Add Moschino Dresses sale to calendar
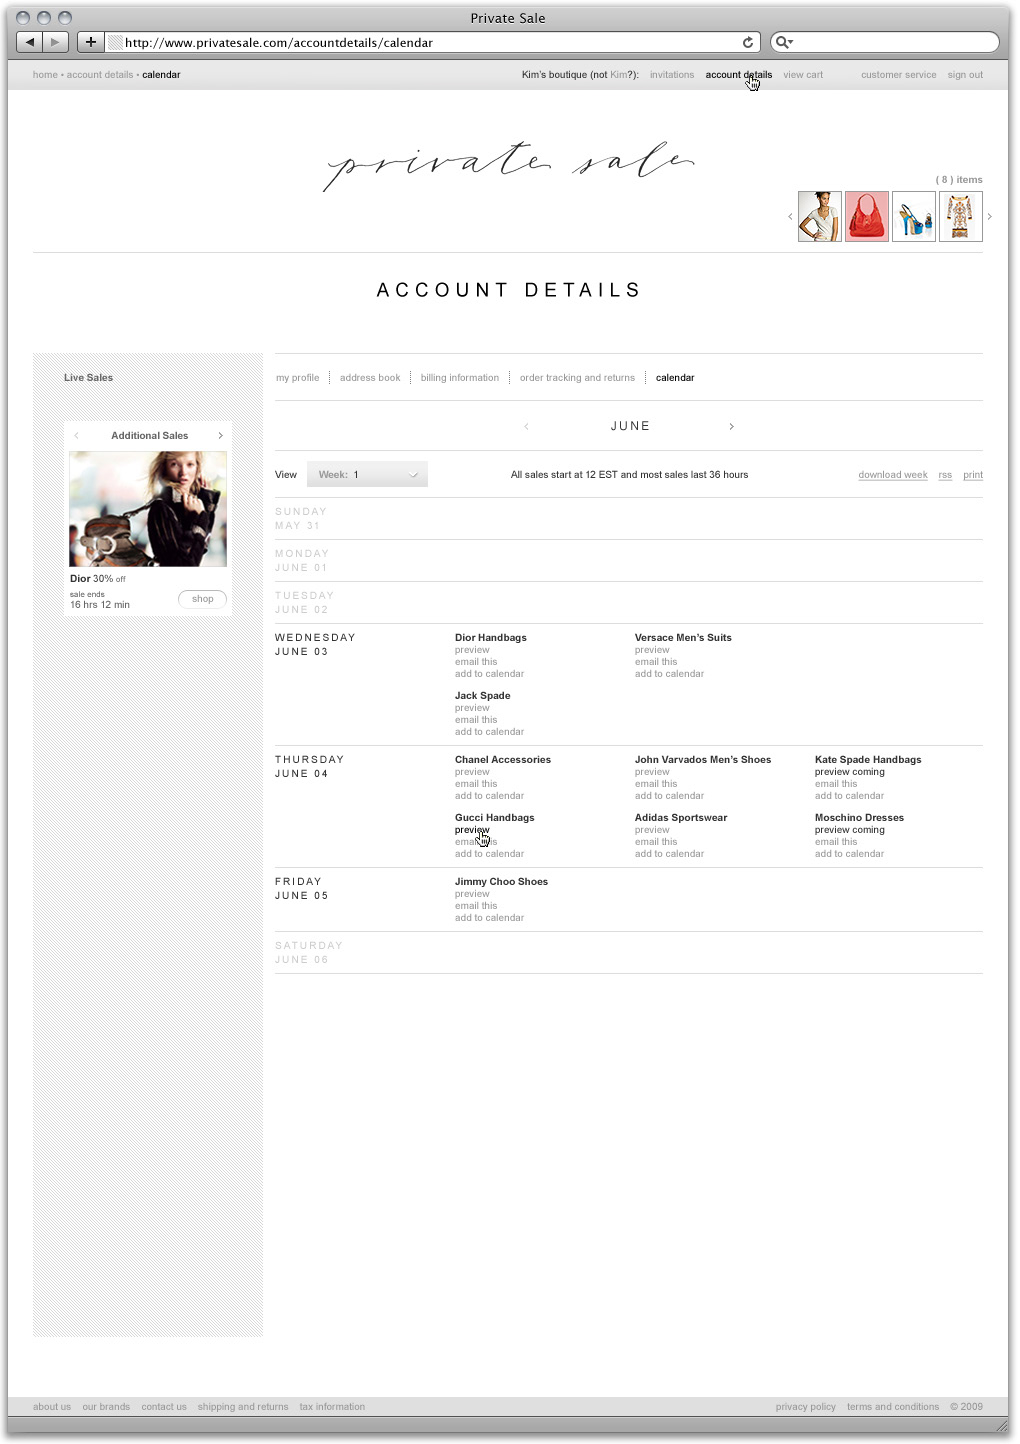This screenshot has height=1444, width=1020. click(849, 854)
